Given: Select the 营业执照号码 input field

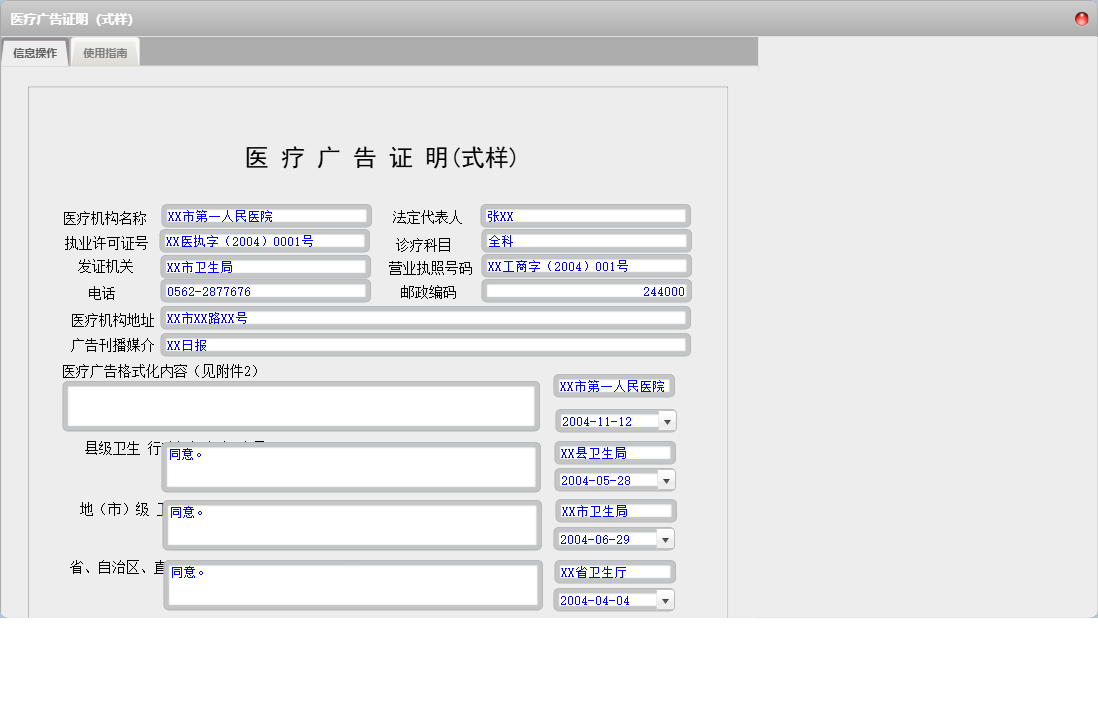Looking at the screenshot, I should (586, 266).
